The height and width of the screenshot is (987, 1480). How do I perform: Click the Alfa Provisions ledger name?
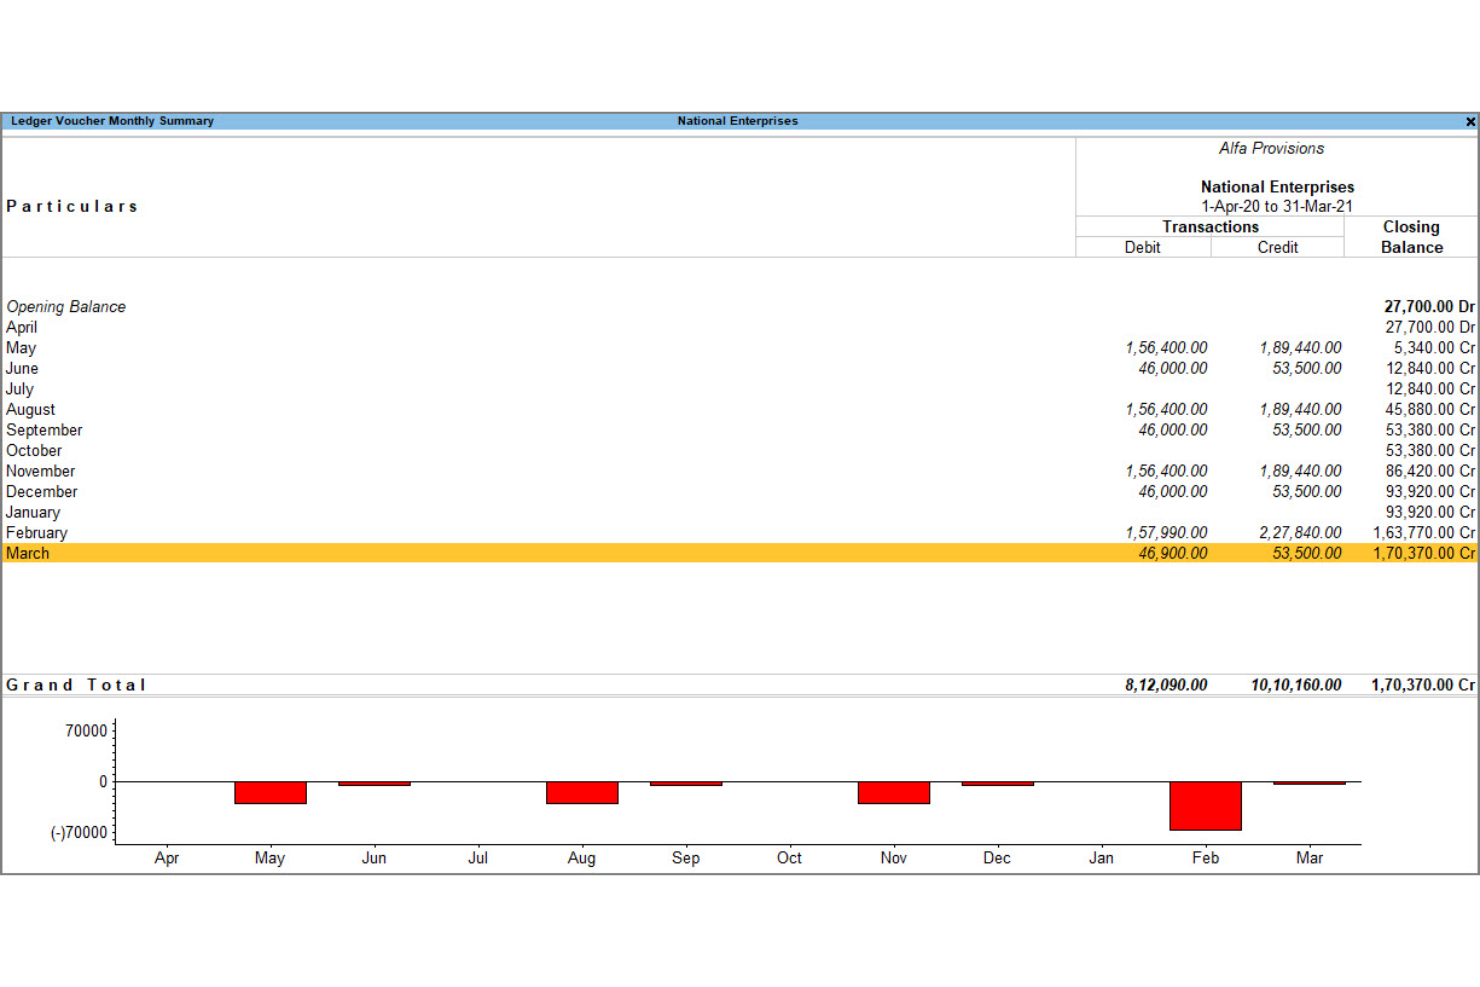[1271, 148]
